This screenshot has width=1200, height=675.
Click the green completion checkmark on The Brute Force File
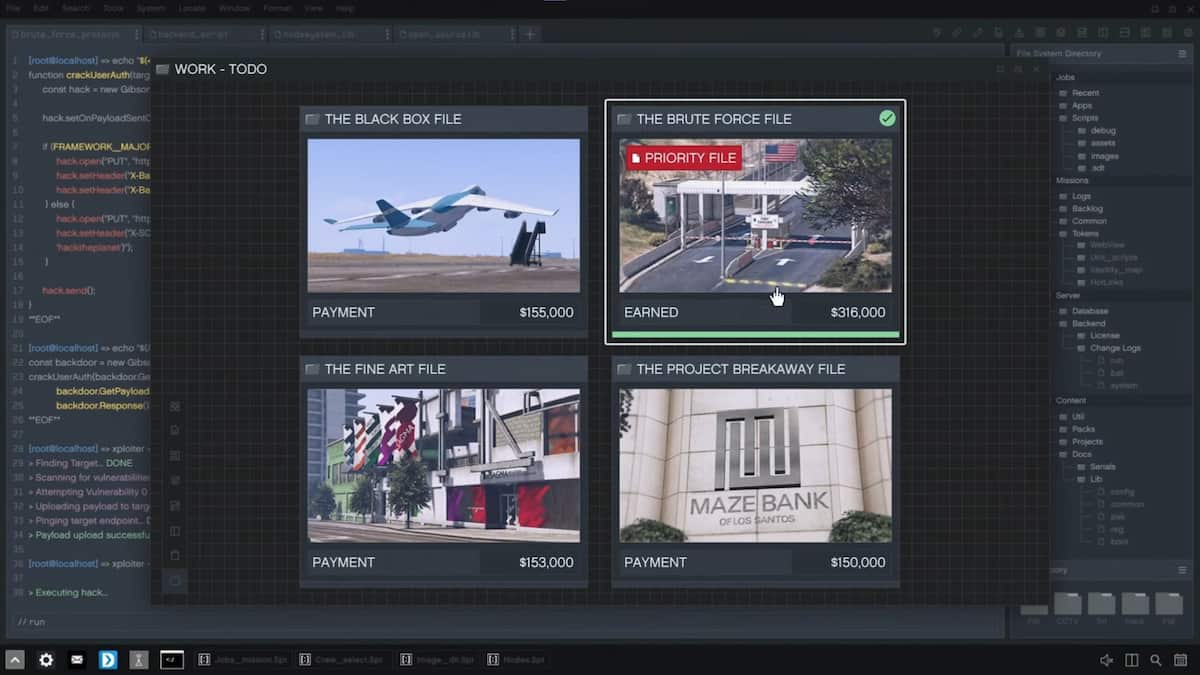887,118
